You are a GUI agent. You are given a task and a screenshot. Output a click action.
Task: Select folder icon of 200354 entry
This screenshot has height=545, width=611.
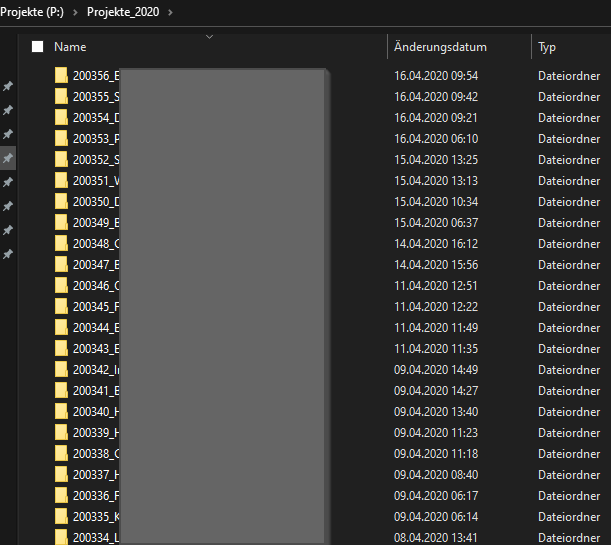61,117
